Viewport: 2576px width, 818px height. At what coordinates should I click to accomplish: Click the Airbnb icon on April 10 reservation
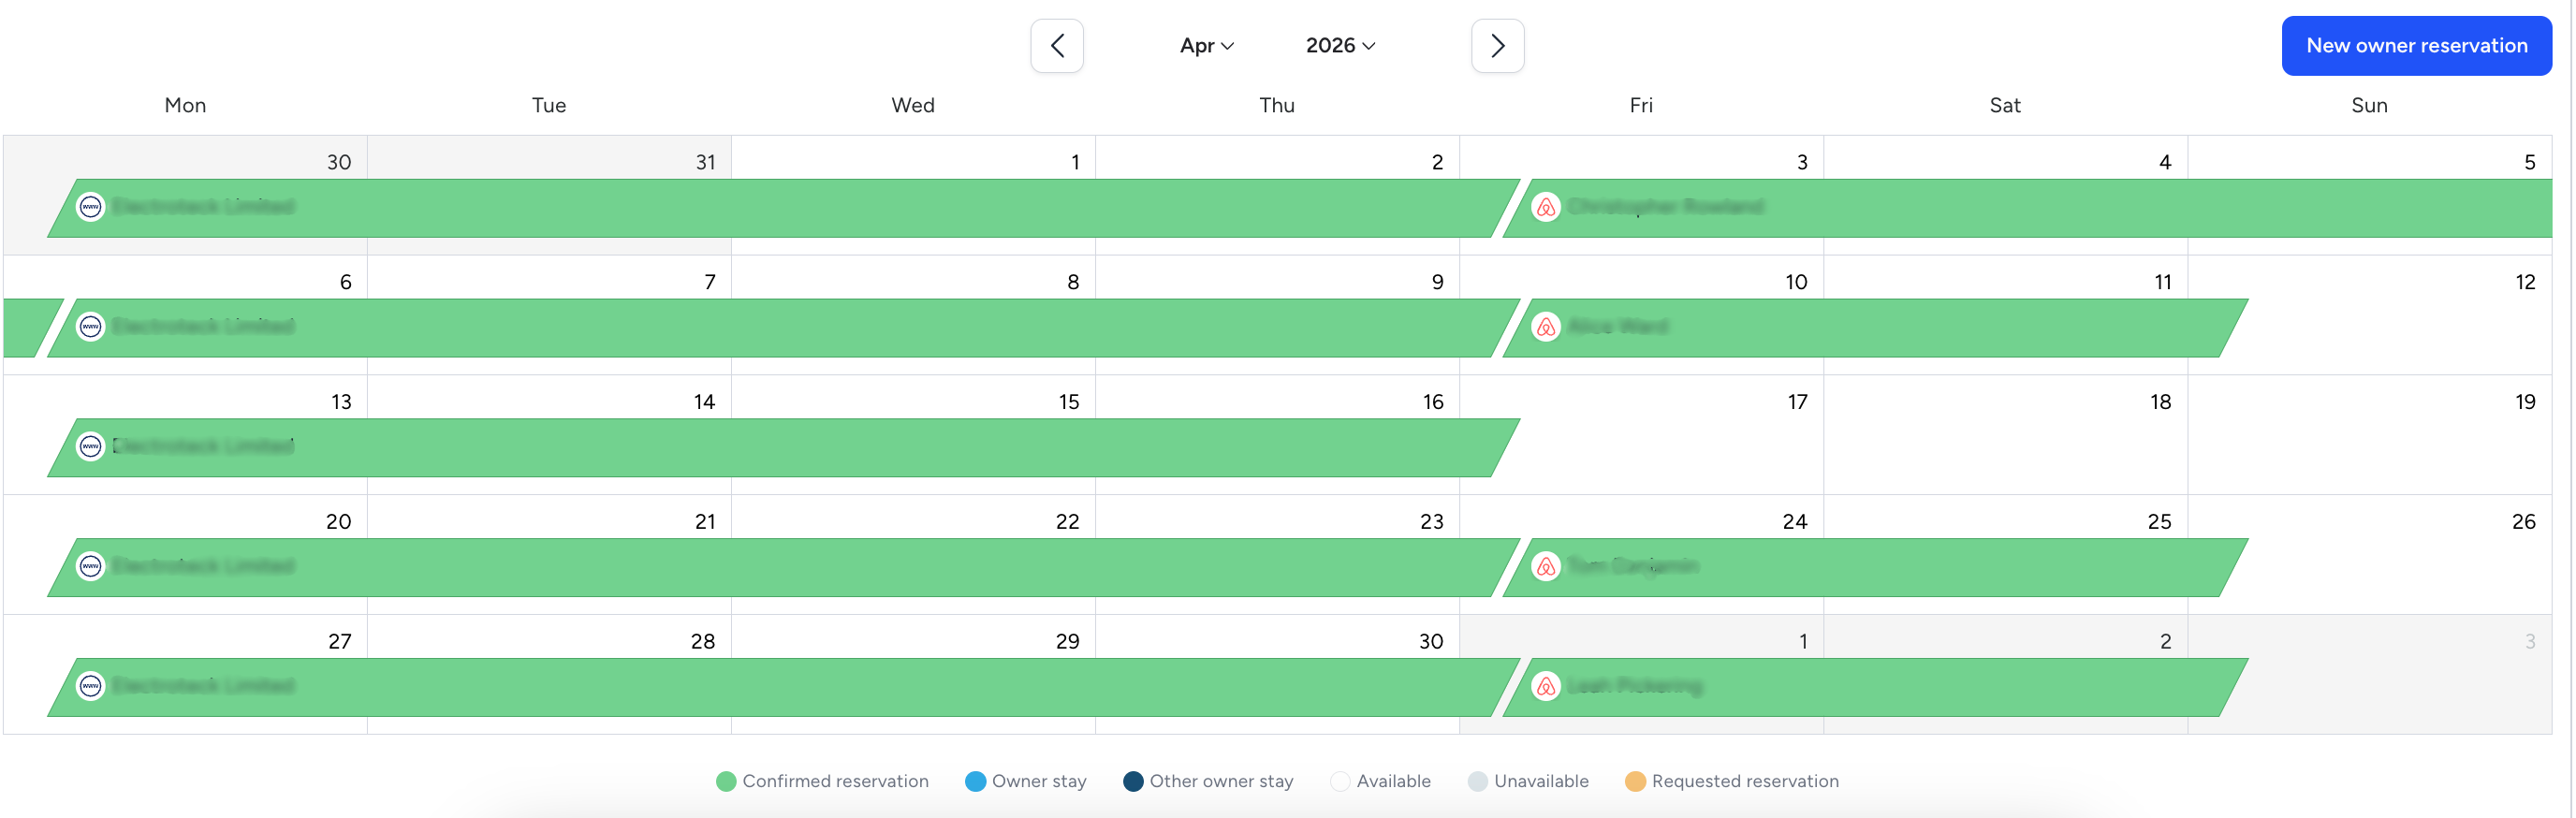1546,327
